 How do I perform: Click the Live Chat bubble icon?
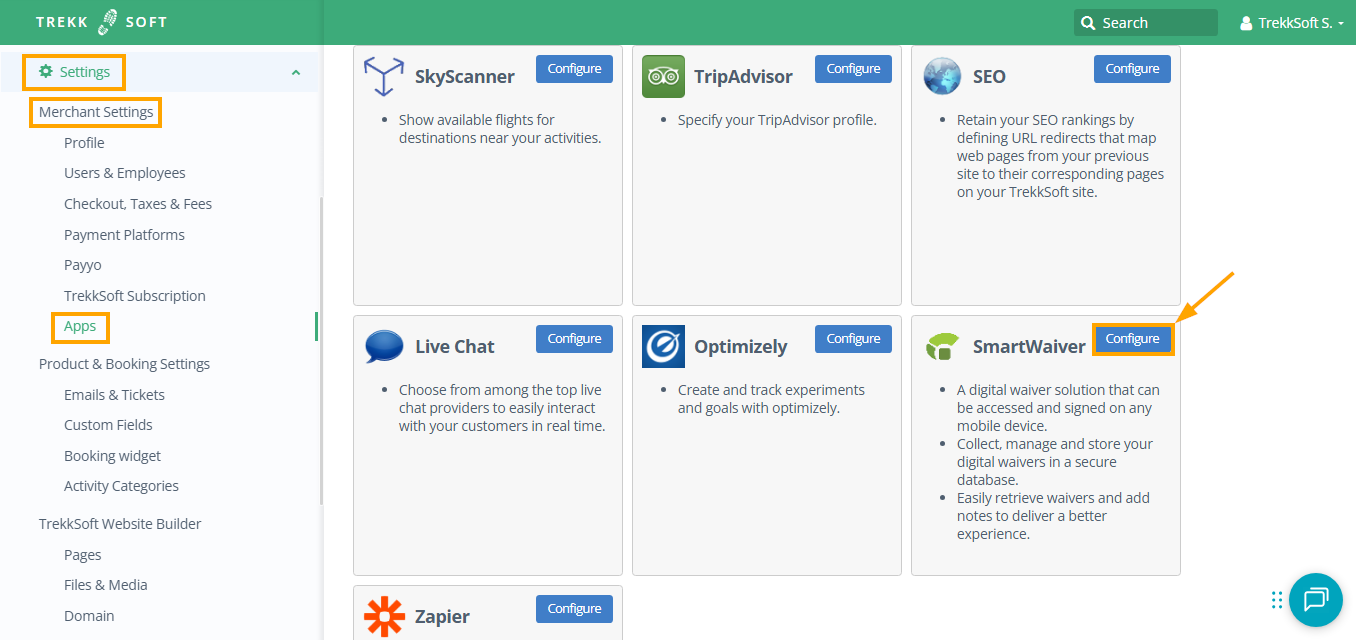click(x=384, y=347)
